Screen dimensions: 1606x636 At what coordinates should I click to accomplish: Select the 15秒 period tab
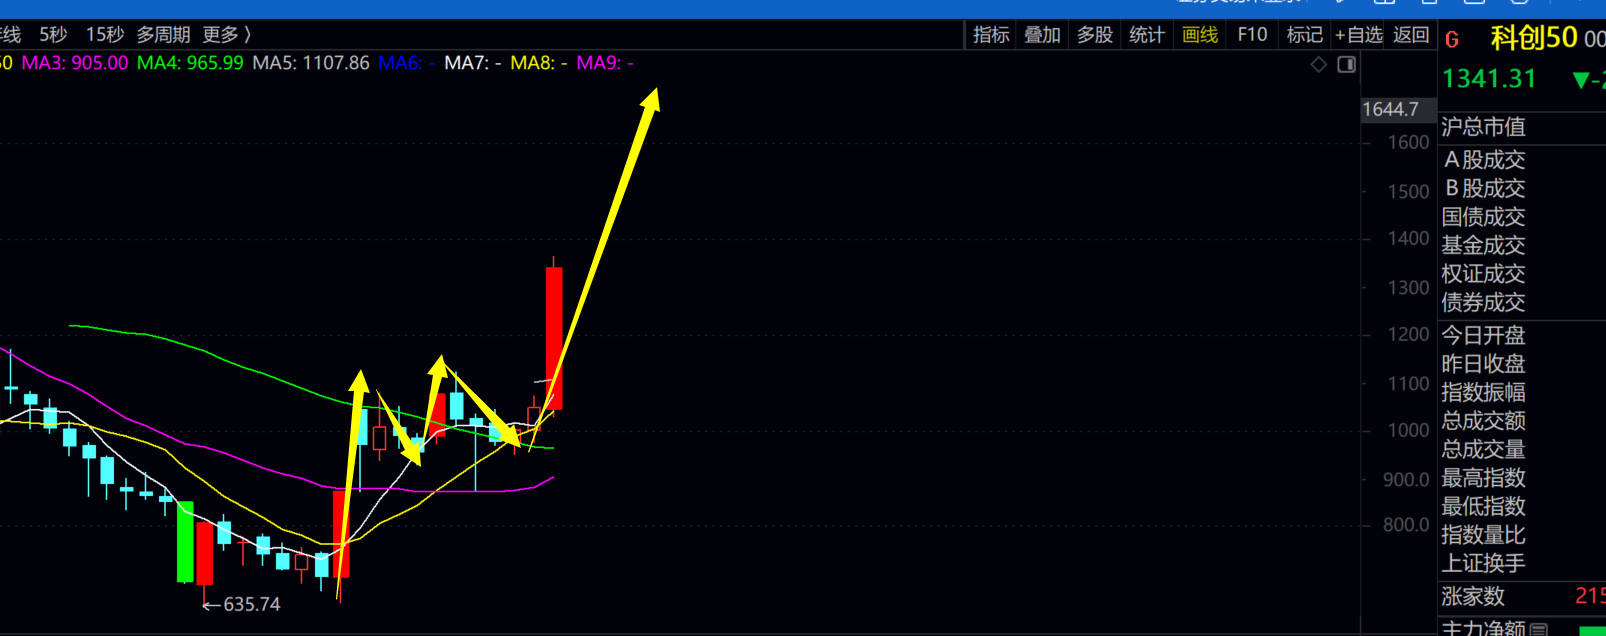pos(105,35)
